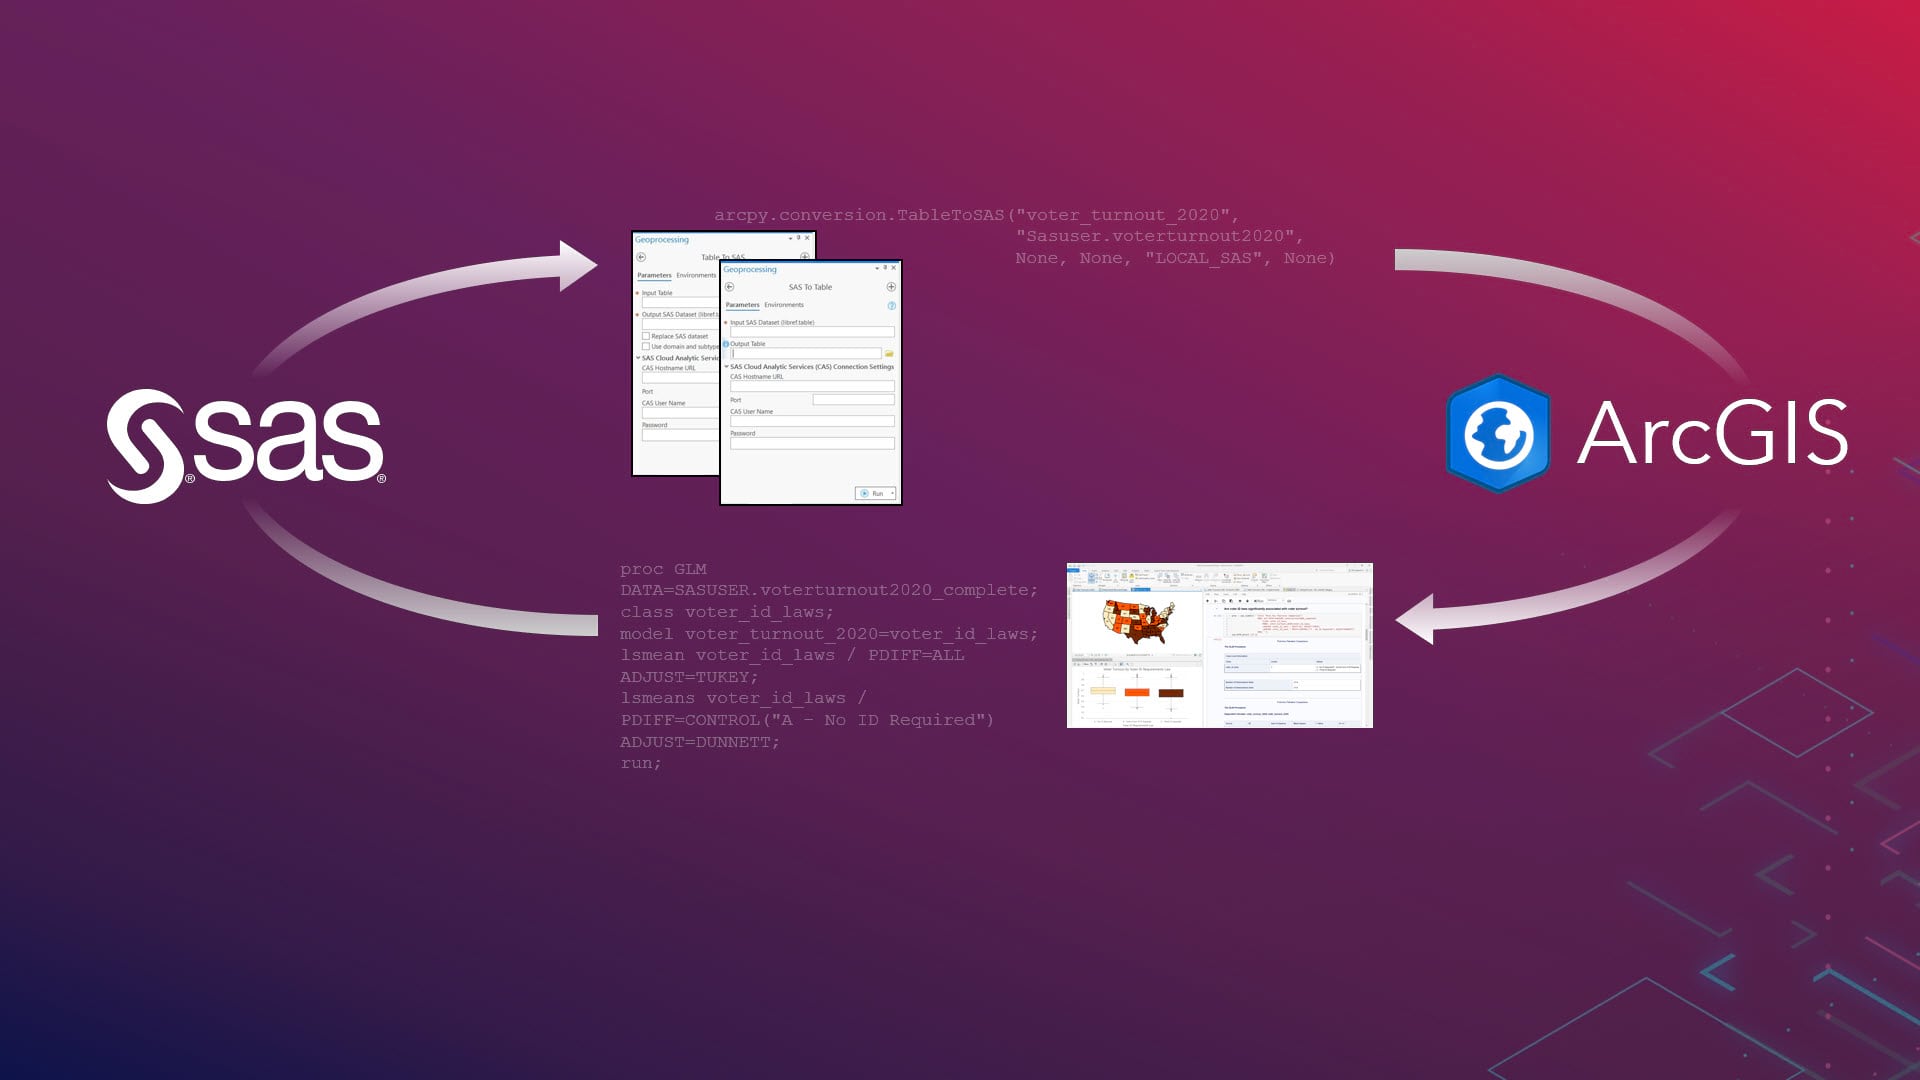Switch to Environments tab in SAS To Table
This screenshot has width=1920, height=1080.
pos(783,305)
